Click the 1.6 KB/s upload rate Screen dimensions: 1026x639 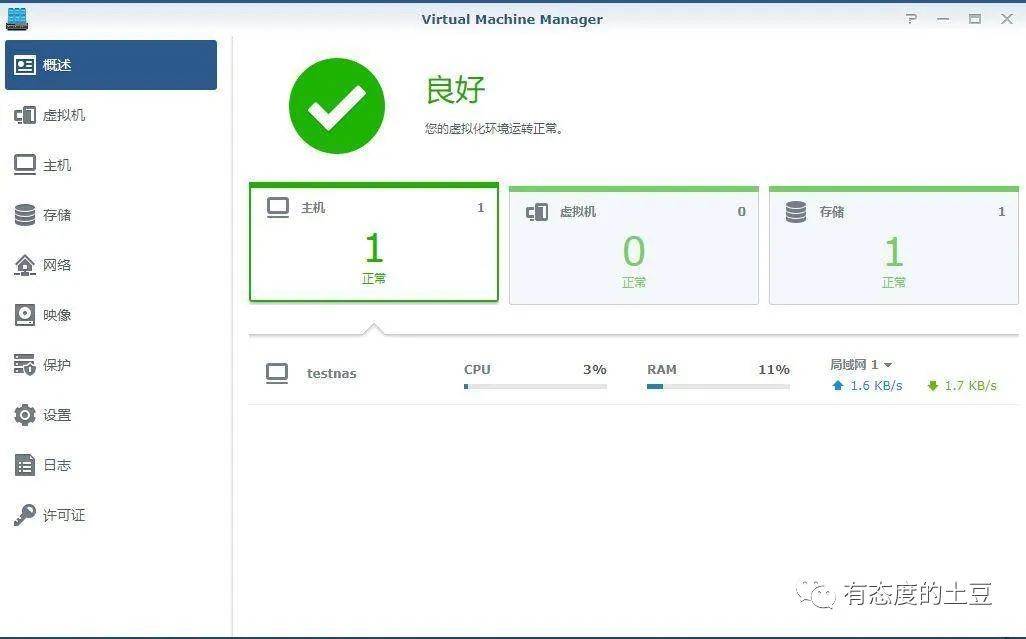[x=876, y=386]
